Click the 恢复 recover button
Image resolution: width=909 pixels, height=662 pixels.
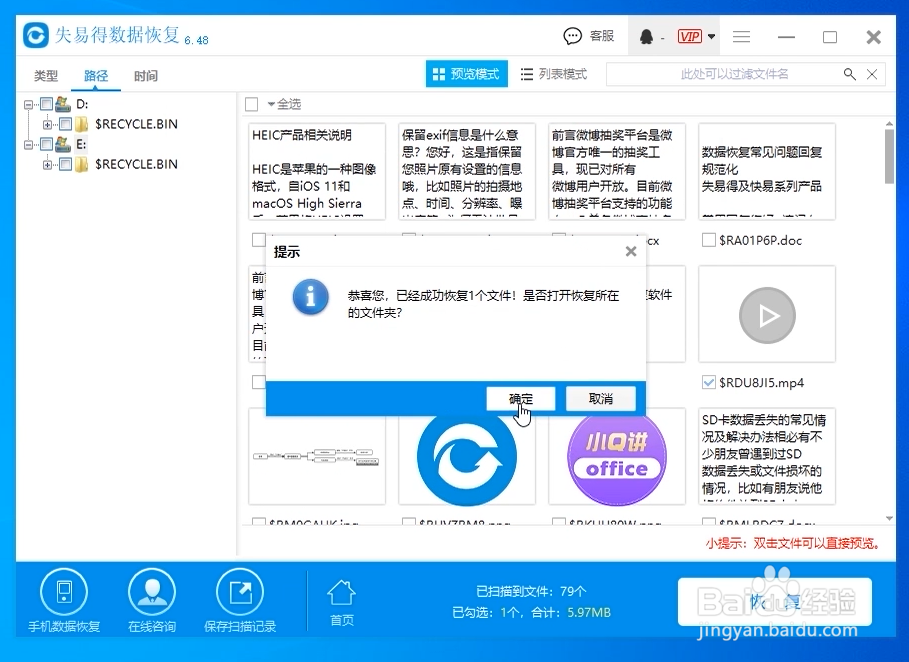pos(777,601)
